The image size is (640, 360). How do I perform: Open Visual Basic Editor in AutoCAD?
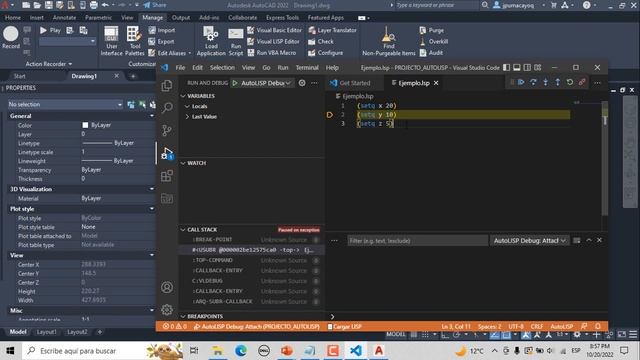coord(274,30)
